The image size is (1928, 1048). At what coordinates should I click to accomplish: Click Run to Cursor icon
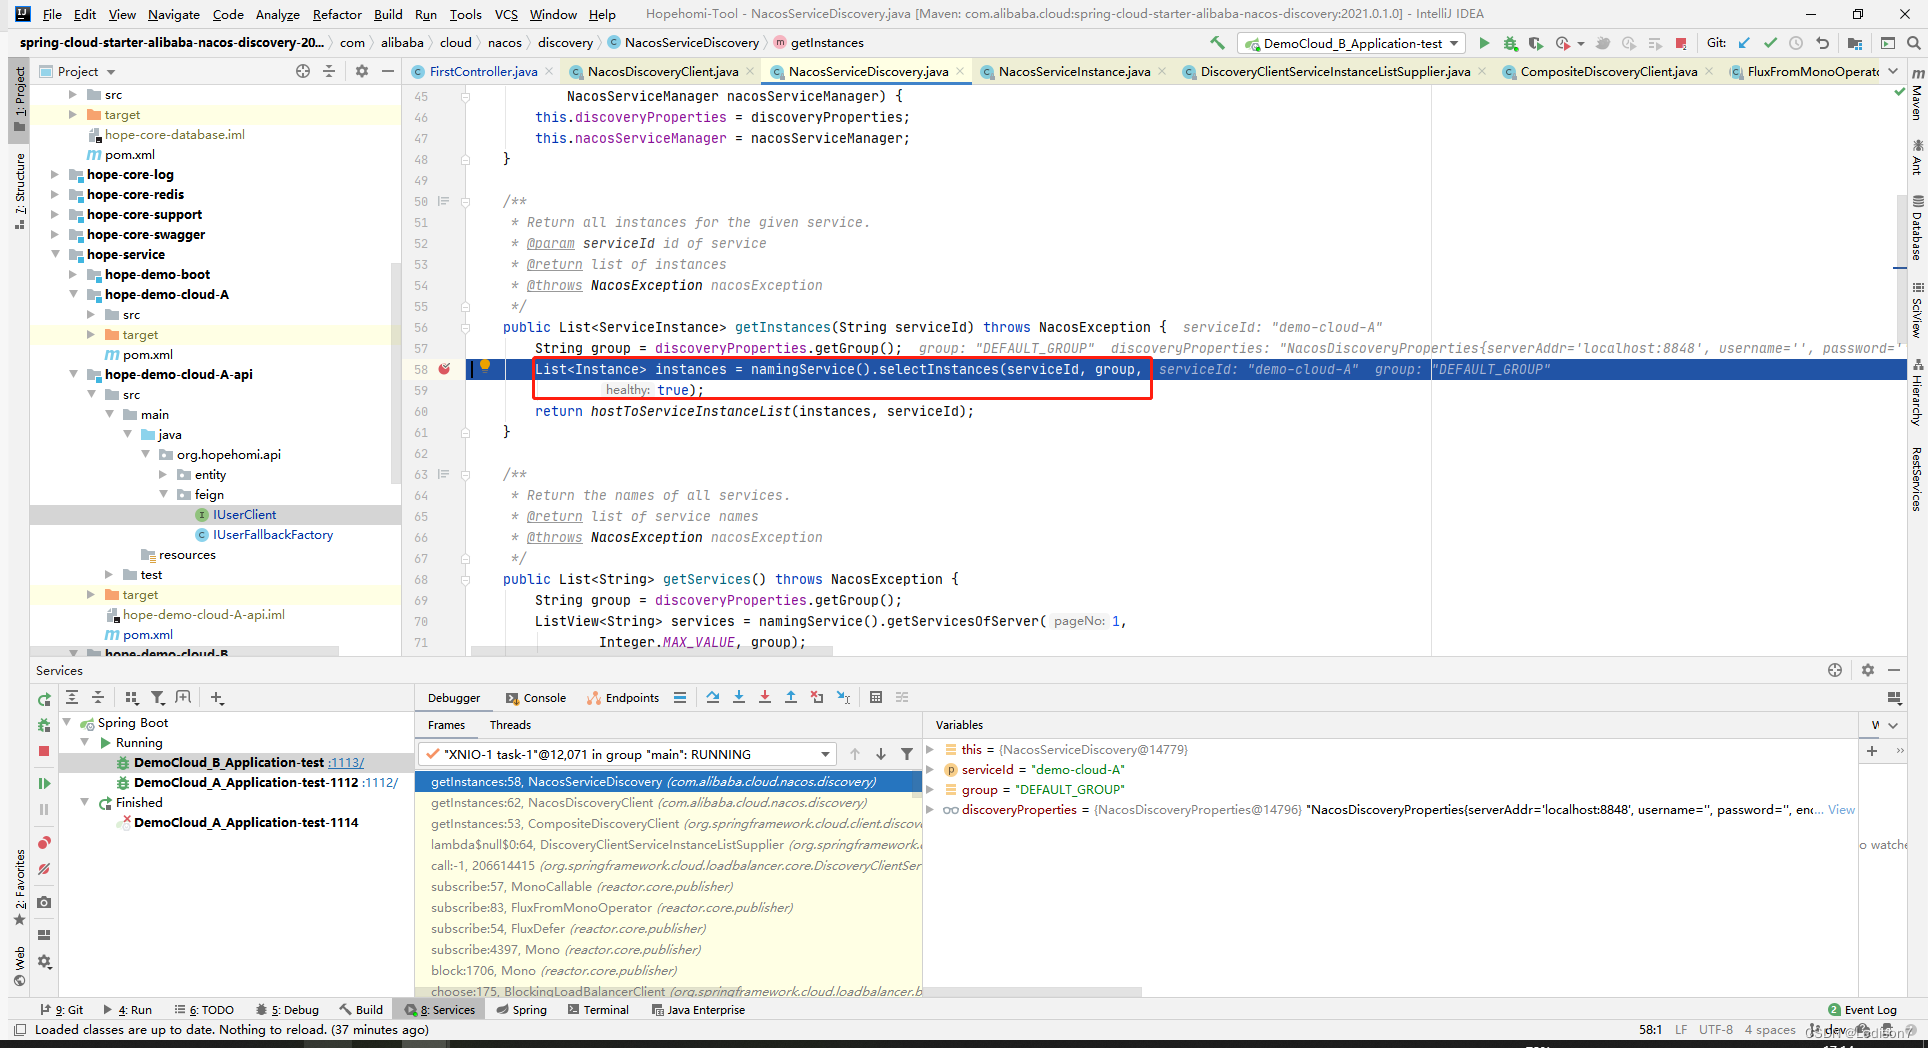[844, 697]
